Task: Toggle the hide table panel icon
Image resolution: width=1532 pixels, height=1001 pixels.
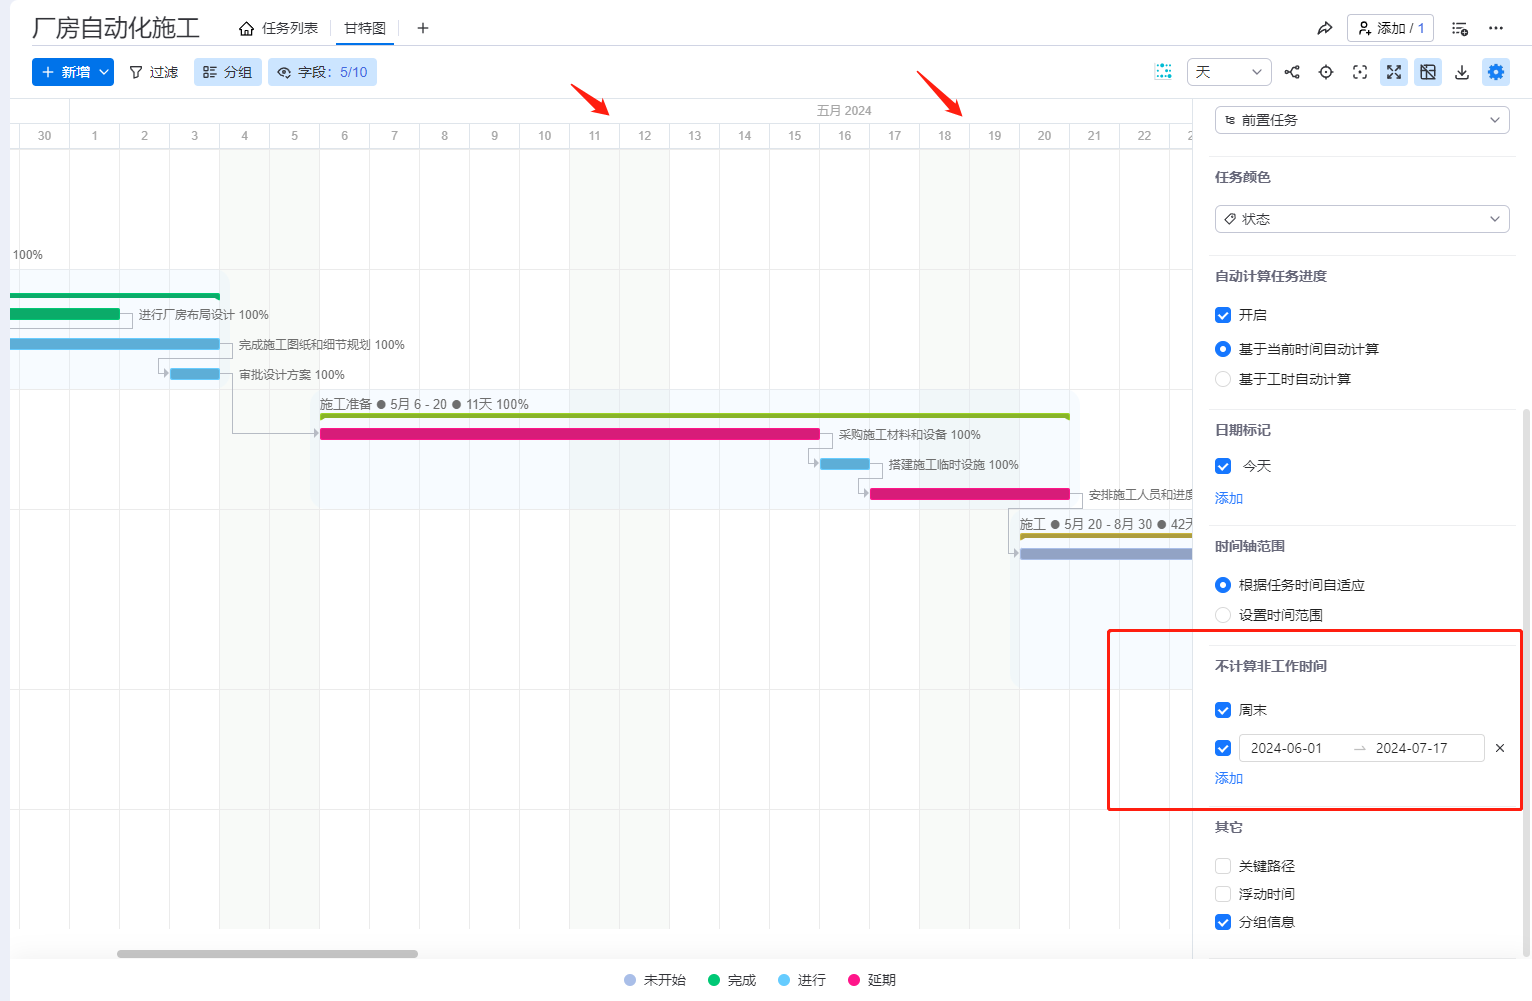Action: pyautogui.click(x=1428, y=72)
